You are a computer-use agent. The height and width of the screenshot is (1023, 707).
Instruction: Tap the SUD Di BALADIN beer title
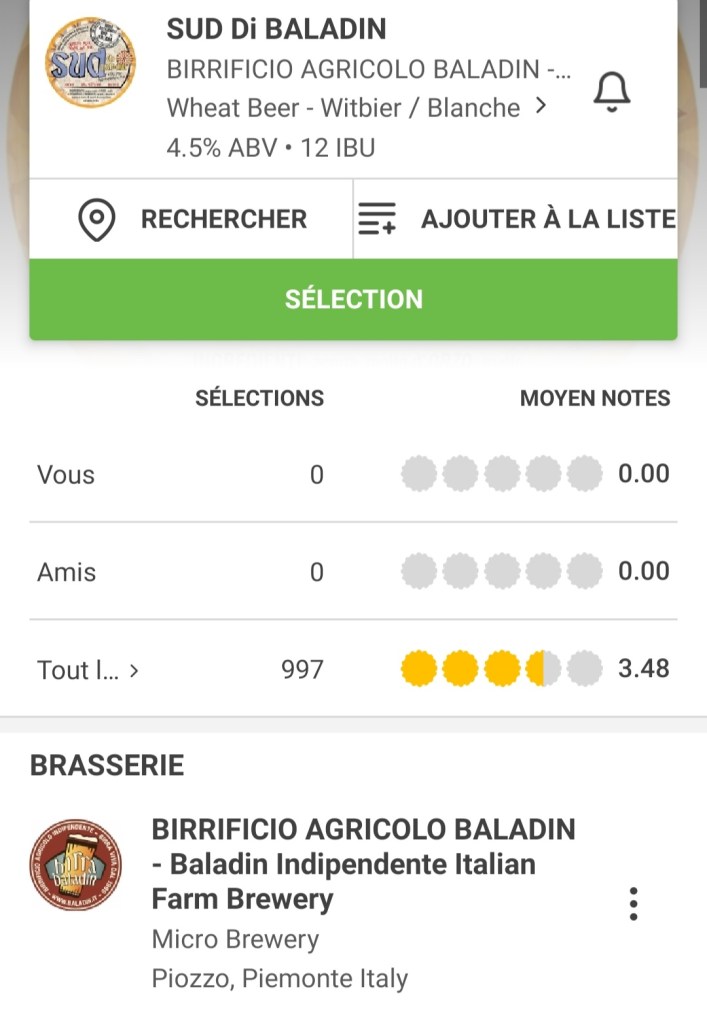click(276, 29)
